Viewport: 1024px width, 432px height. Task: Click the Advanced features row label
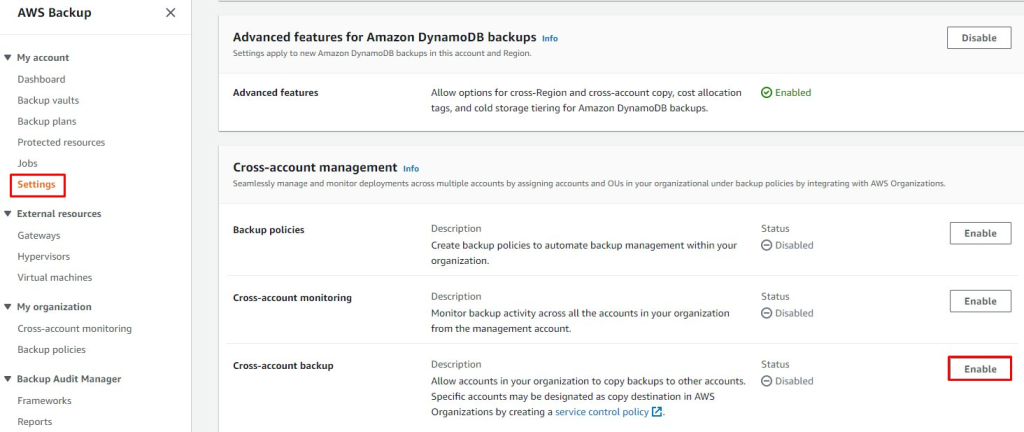(x=276, y=93)
